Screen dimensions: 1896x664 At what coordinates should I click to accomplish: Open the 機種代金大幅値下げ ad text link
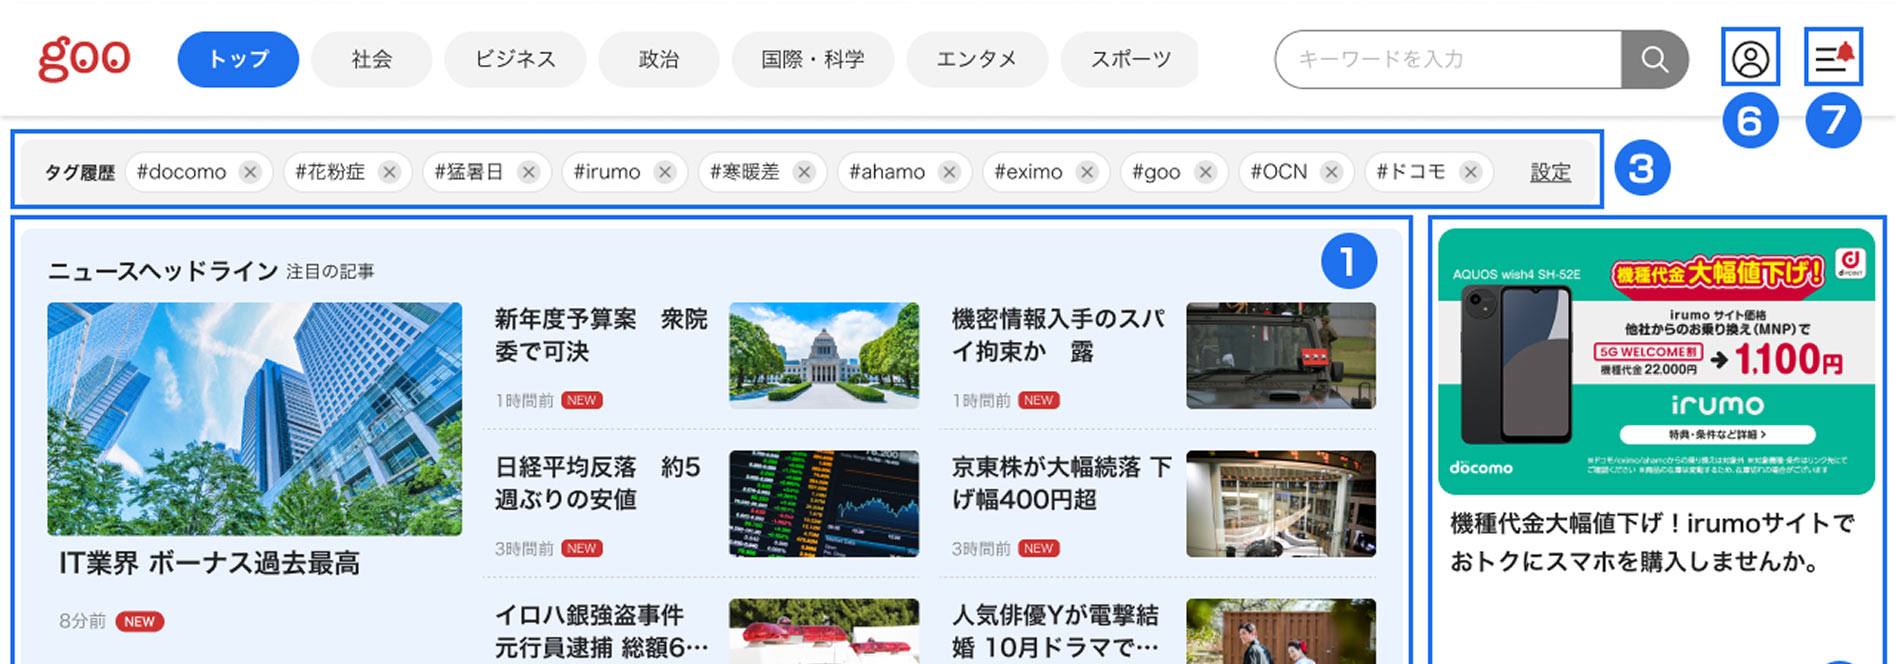pyautogui.click(x=1652, y=542)
